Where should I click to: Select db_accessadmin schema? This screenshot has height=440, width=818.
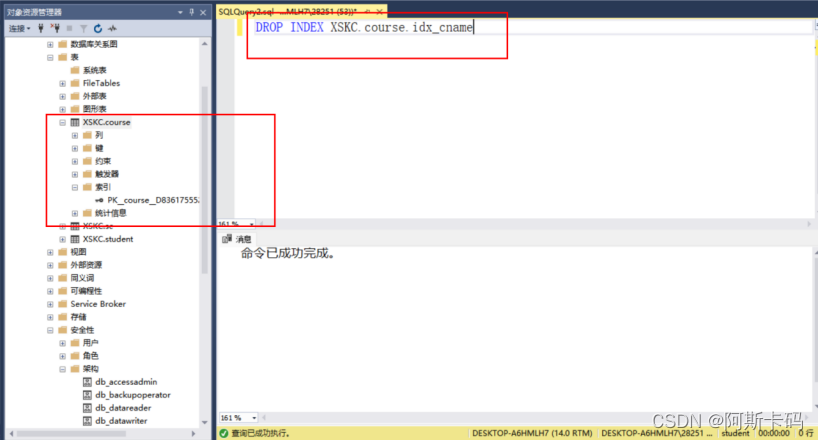[126, 382]
